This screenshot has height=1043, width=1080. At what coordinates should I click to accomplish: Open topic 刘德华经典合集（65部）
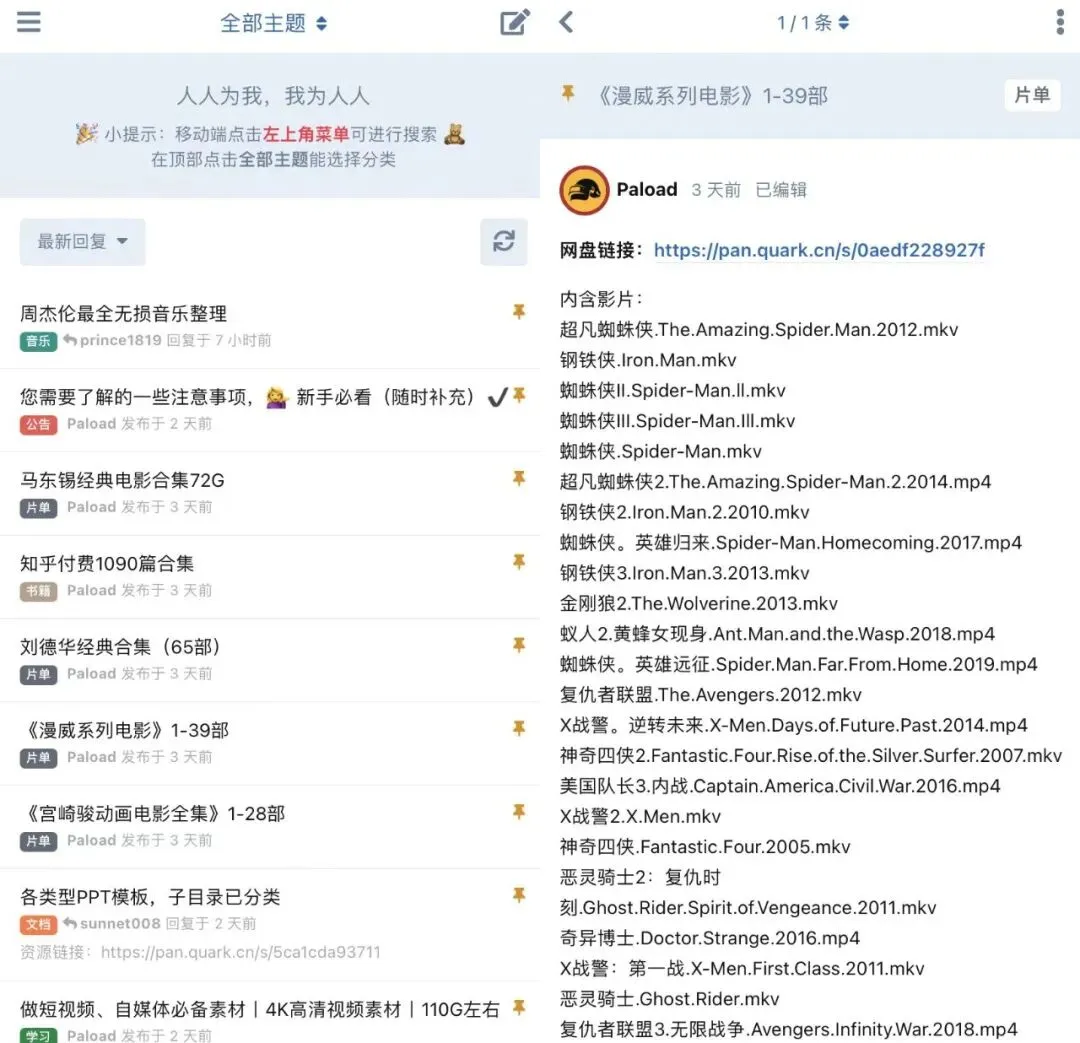point(120,647)
